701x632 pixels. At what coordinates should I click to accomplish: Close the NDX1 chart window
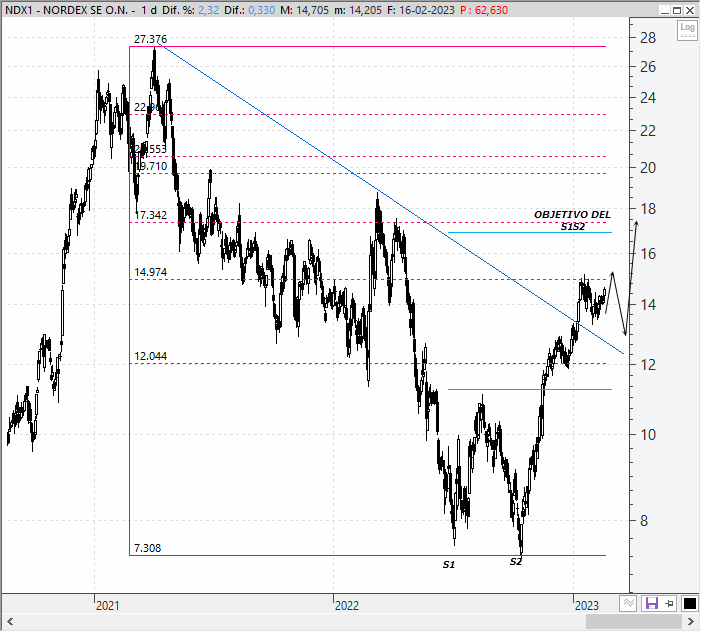click(690, 10)
